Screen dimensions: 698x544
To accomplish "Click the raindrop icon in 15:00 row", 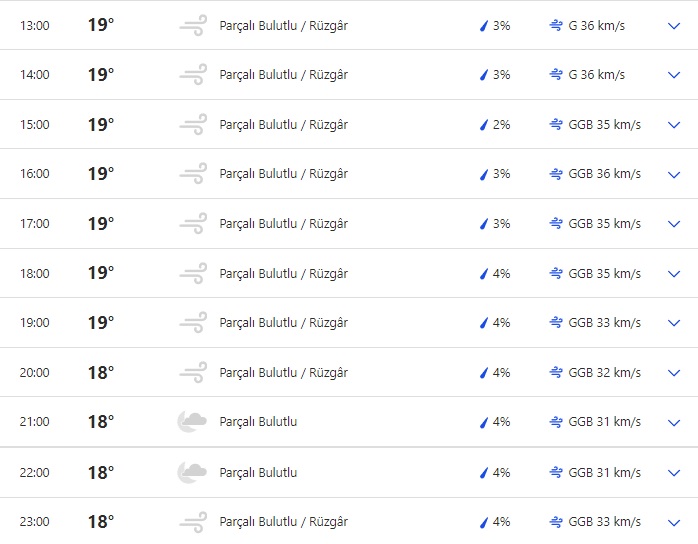I will tap(484, 125).
